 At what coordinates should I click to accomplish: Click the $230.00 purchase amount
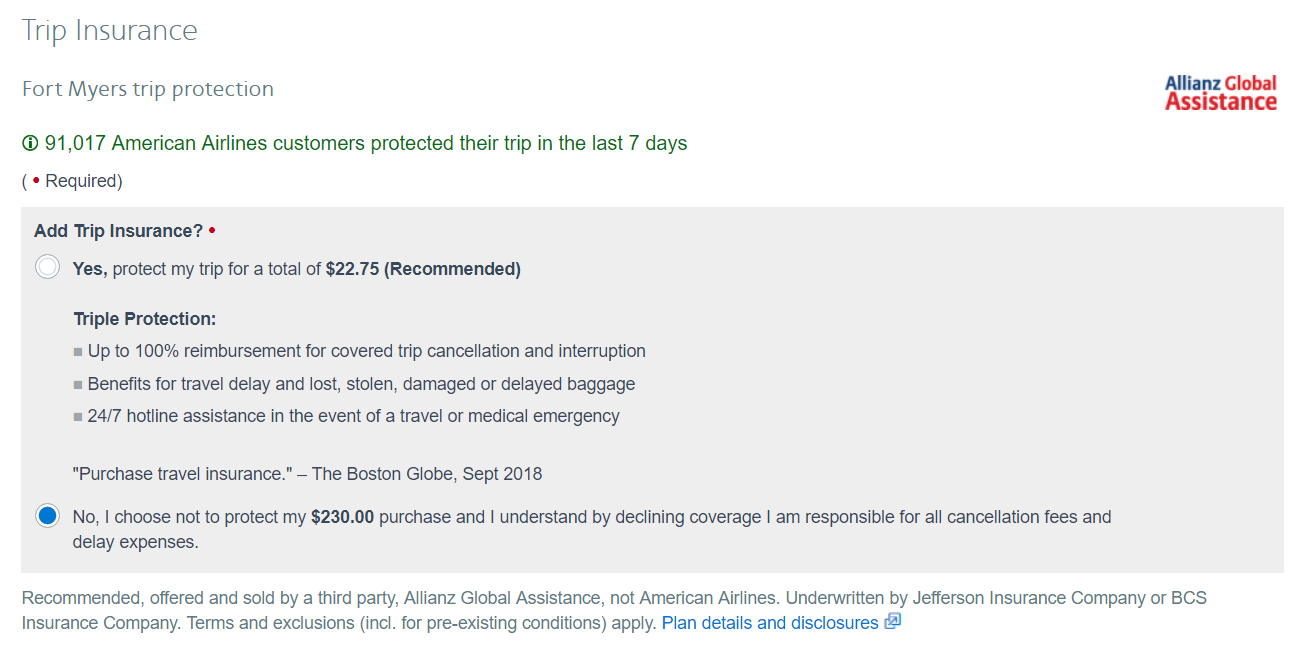pos(342,517)
